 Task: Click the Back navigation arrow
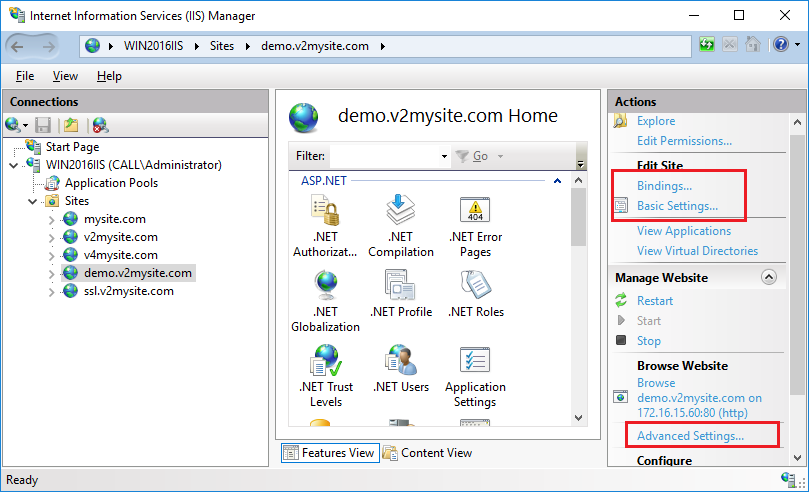pos(17,47)
